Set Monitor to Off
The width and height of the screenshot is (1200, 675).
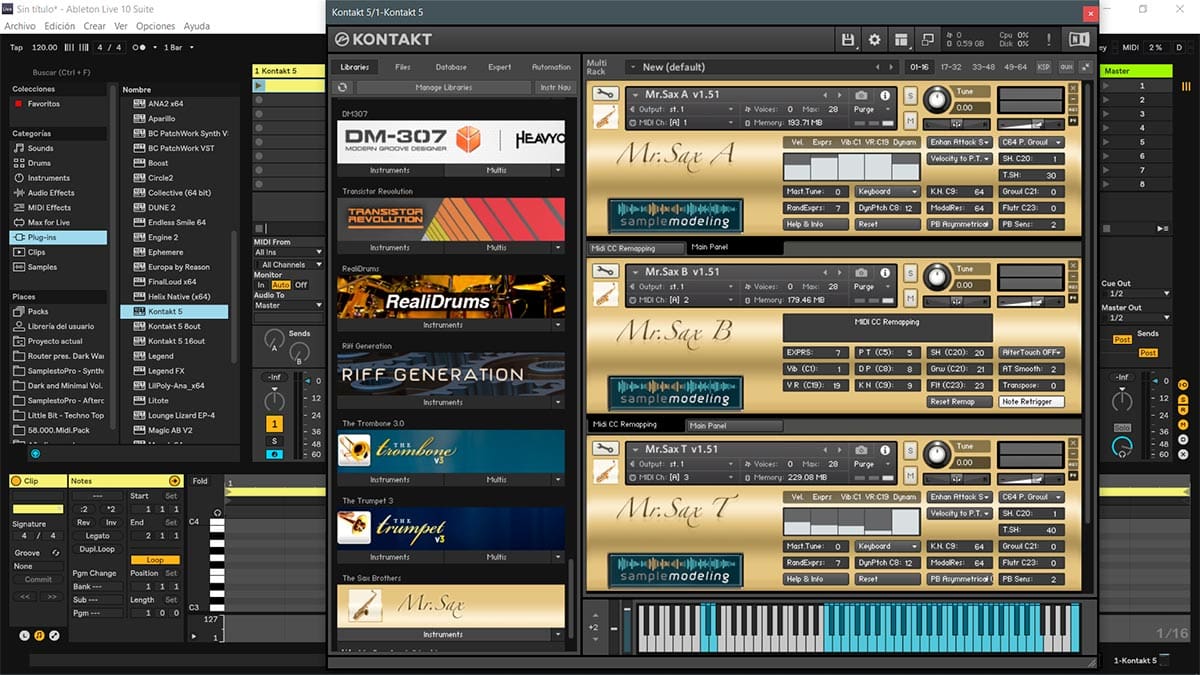point(300,285)
